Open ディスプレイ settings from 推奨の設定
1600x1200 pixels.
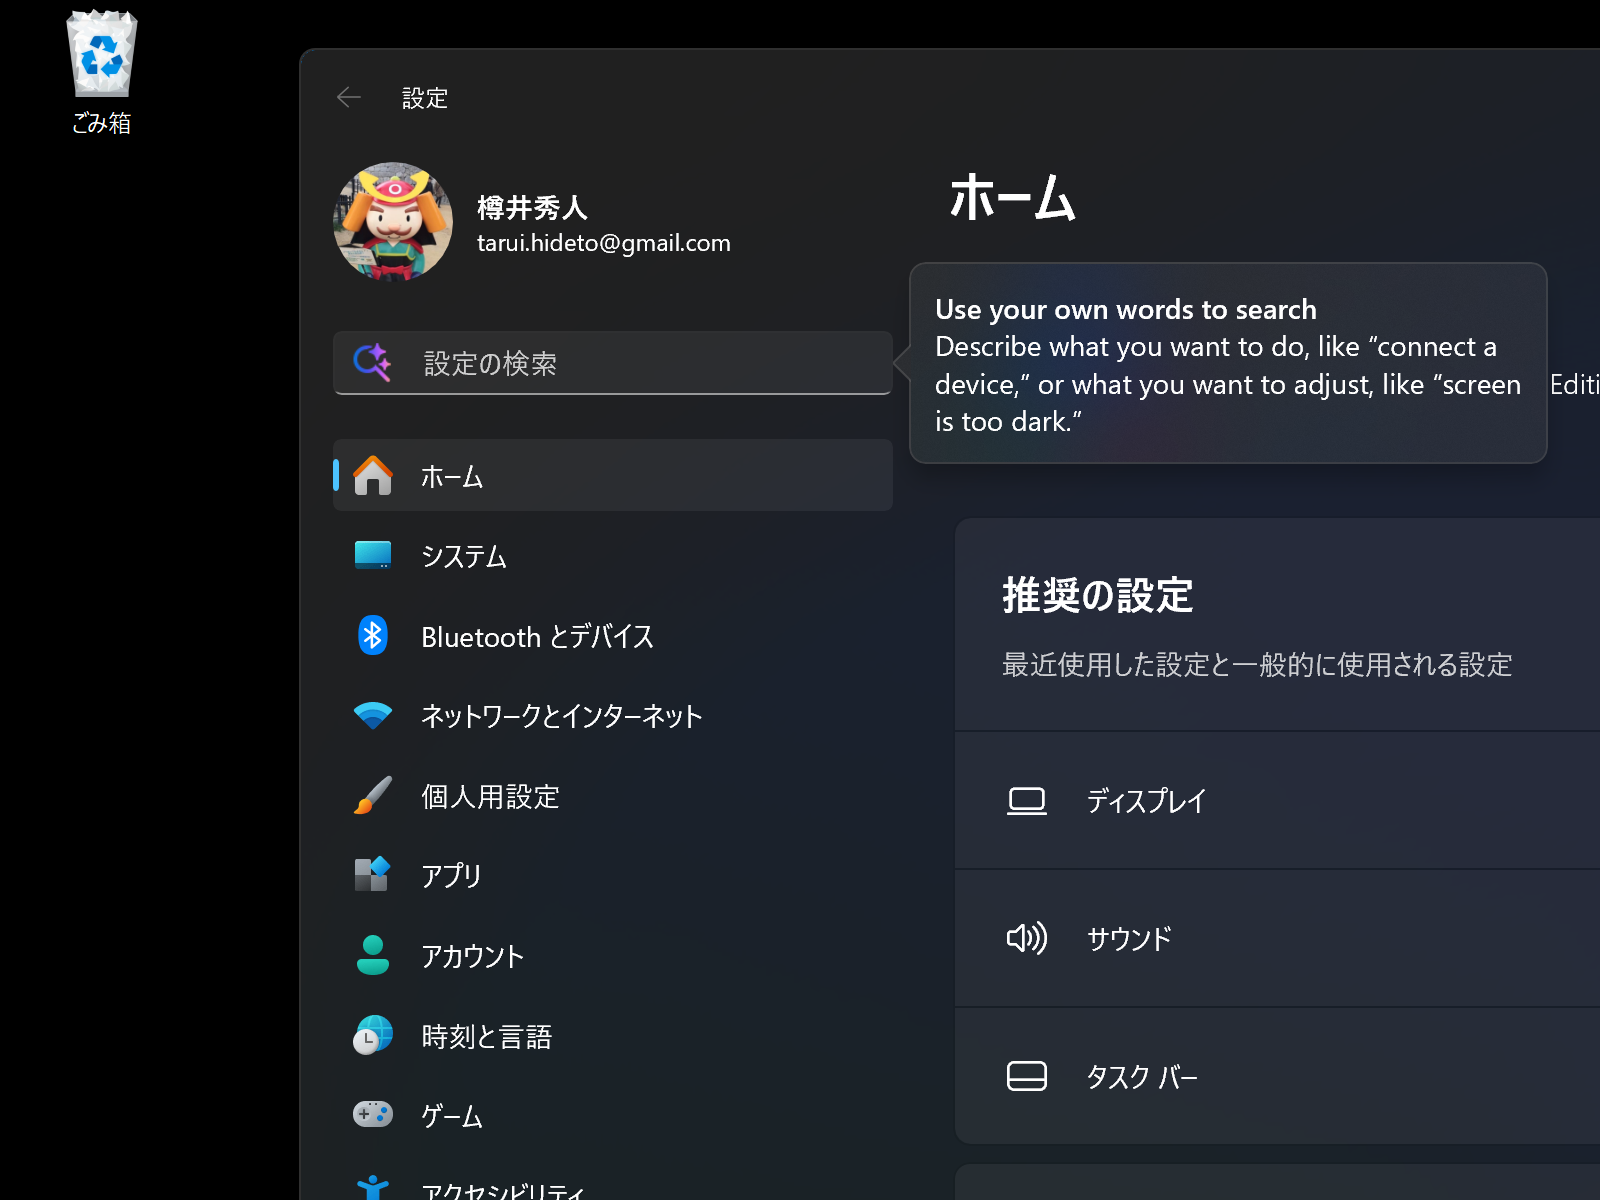[1148, 800]
